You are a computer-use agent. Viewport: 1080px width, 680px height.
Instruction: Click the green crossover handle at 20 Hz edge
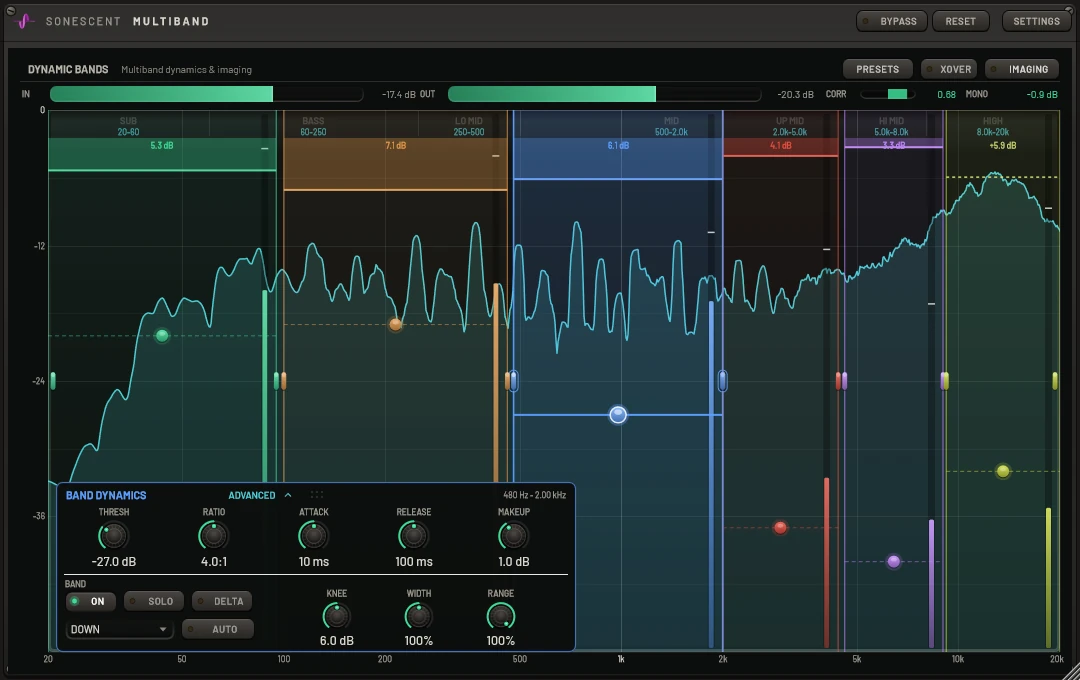pos(53,380)
